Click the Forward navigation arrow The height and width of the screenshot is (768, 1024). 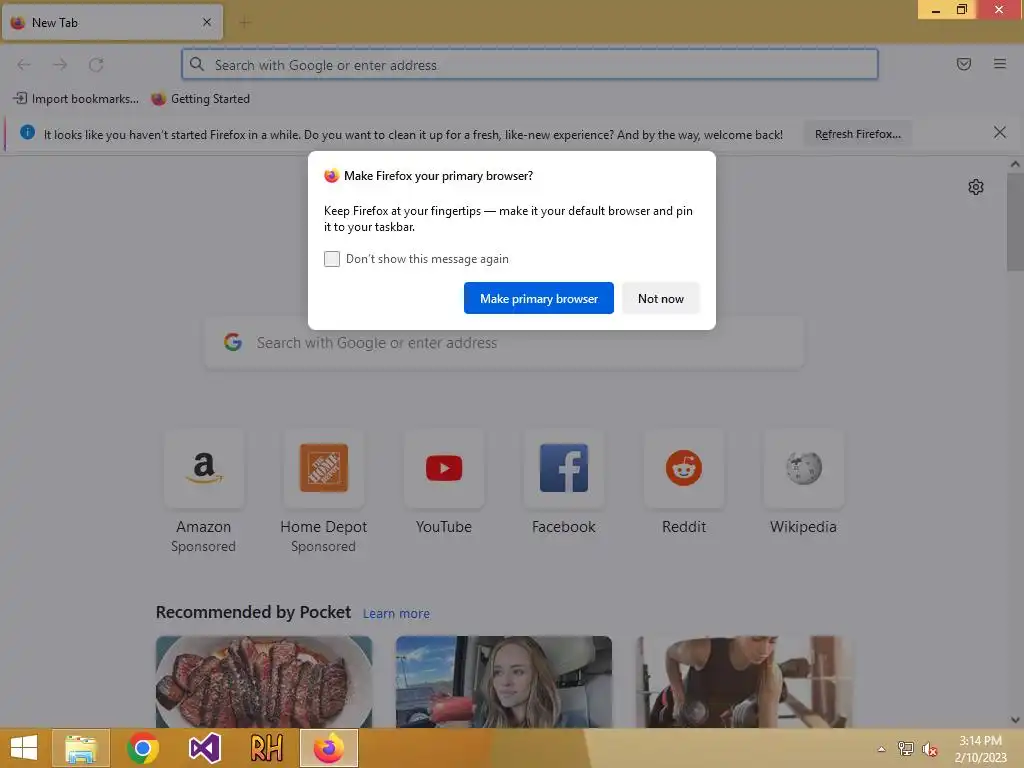60,64
